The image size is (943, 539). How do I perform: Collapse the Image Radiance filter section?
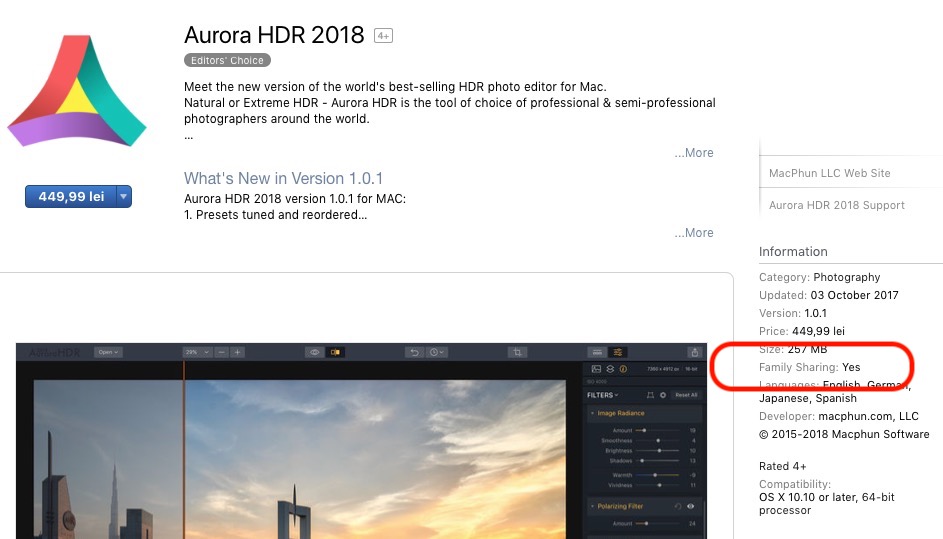pos(592,413)
